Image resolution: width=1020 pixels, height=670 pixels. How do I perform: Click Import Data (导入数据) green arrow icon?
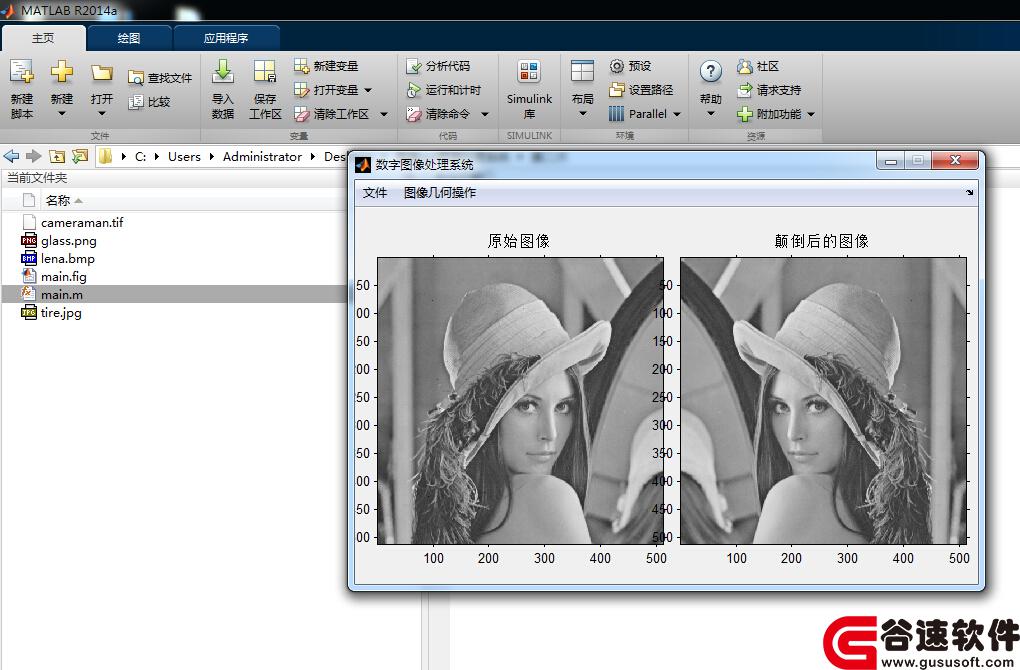[222, 72]
